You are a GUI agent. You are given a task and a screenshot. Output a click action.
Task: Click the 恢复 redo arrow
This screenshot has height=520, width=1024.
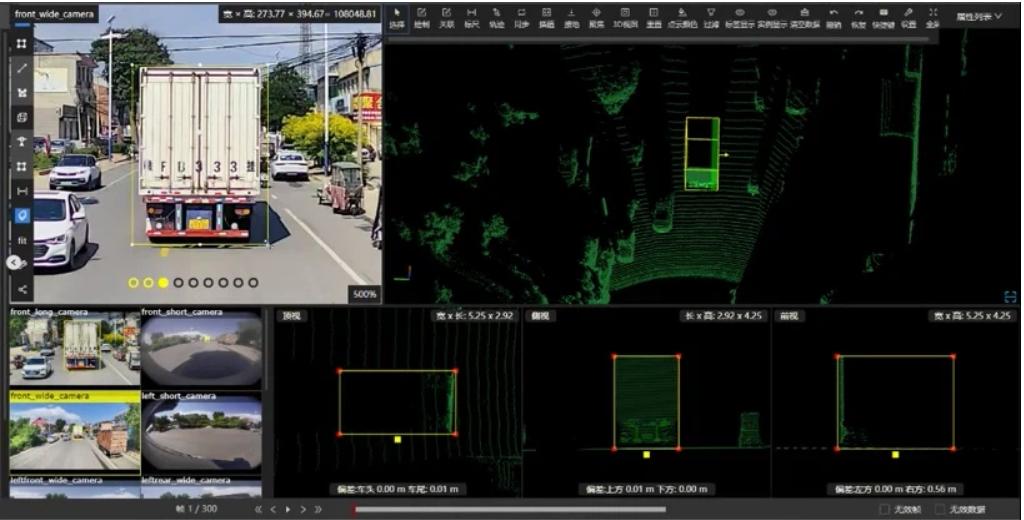858,18
